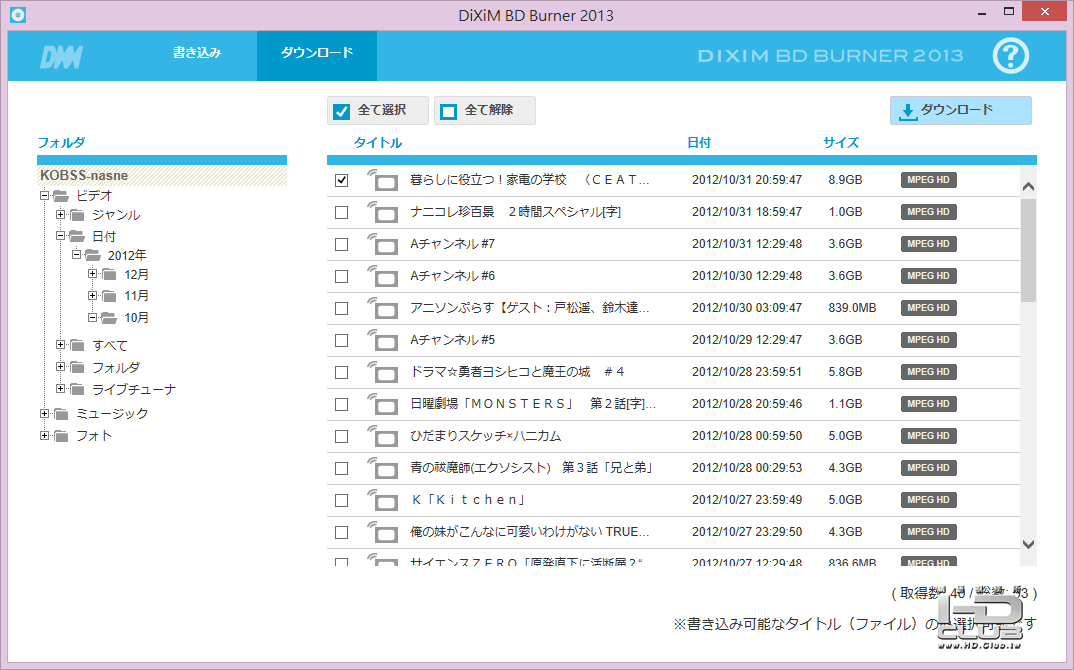
Task: Expand the すべて tree node
Action: (x=60, y=345)
